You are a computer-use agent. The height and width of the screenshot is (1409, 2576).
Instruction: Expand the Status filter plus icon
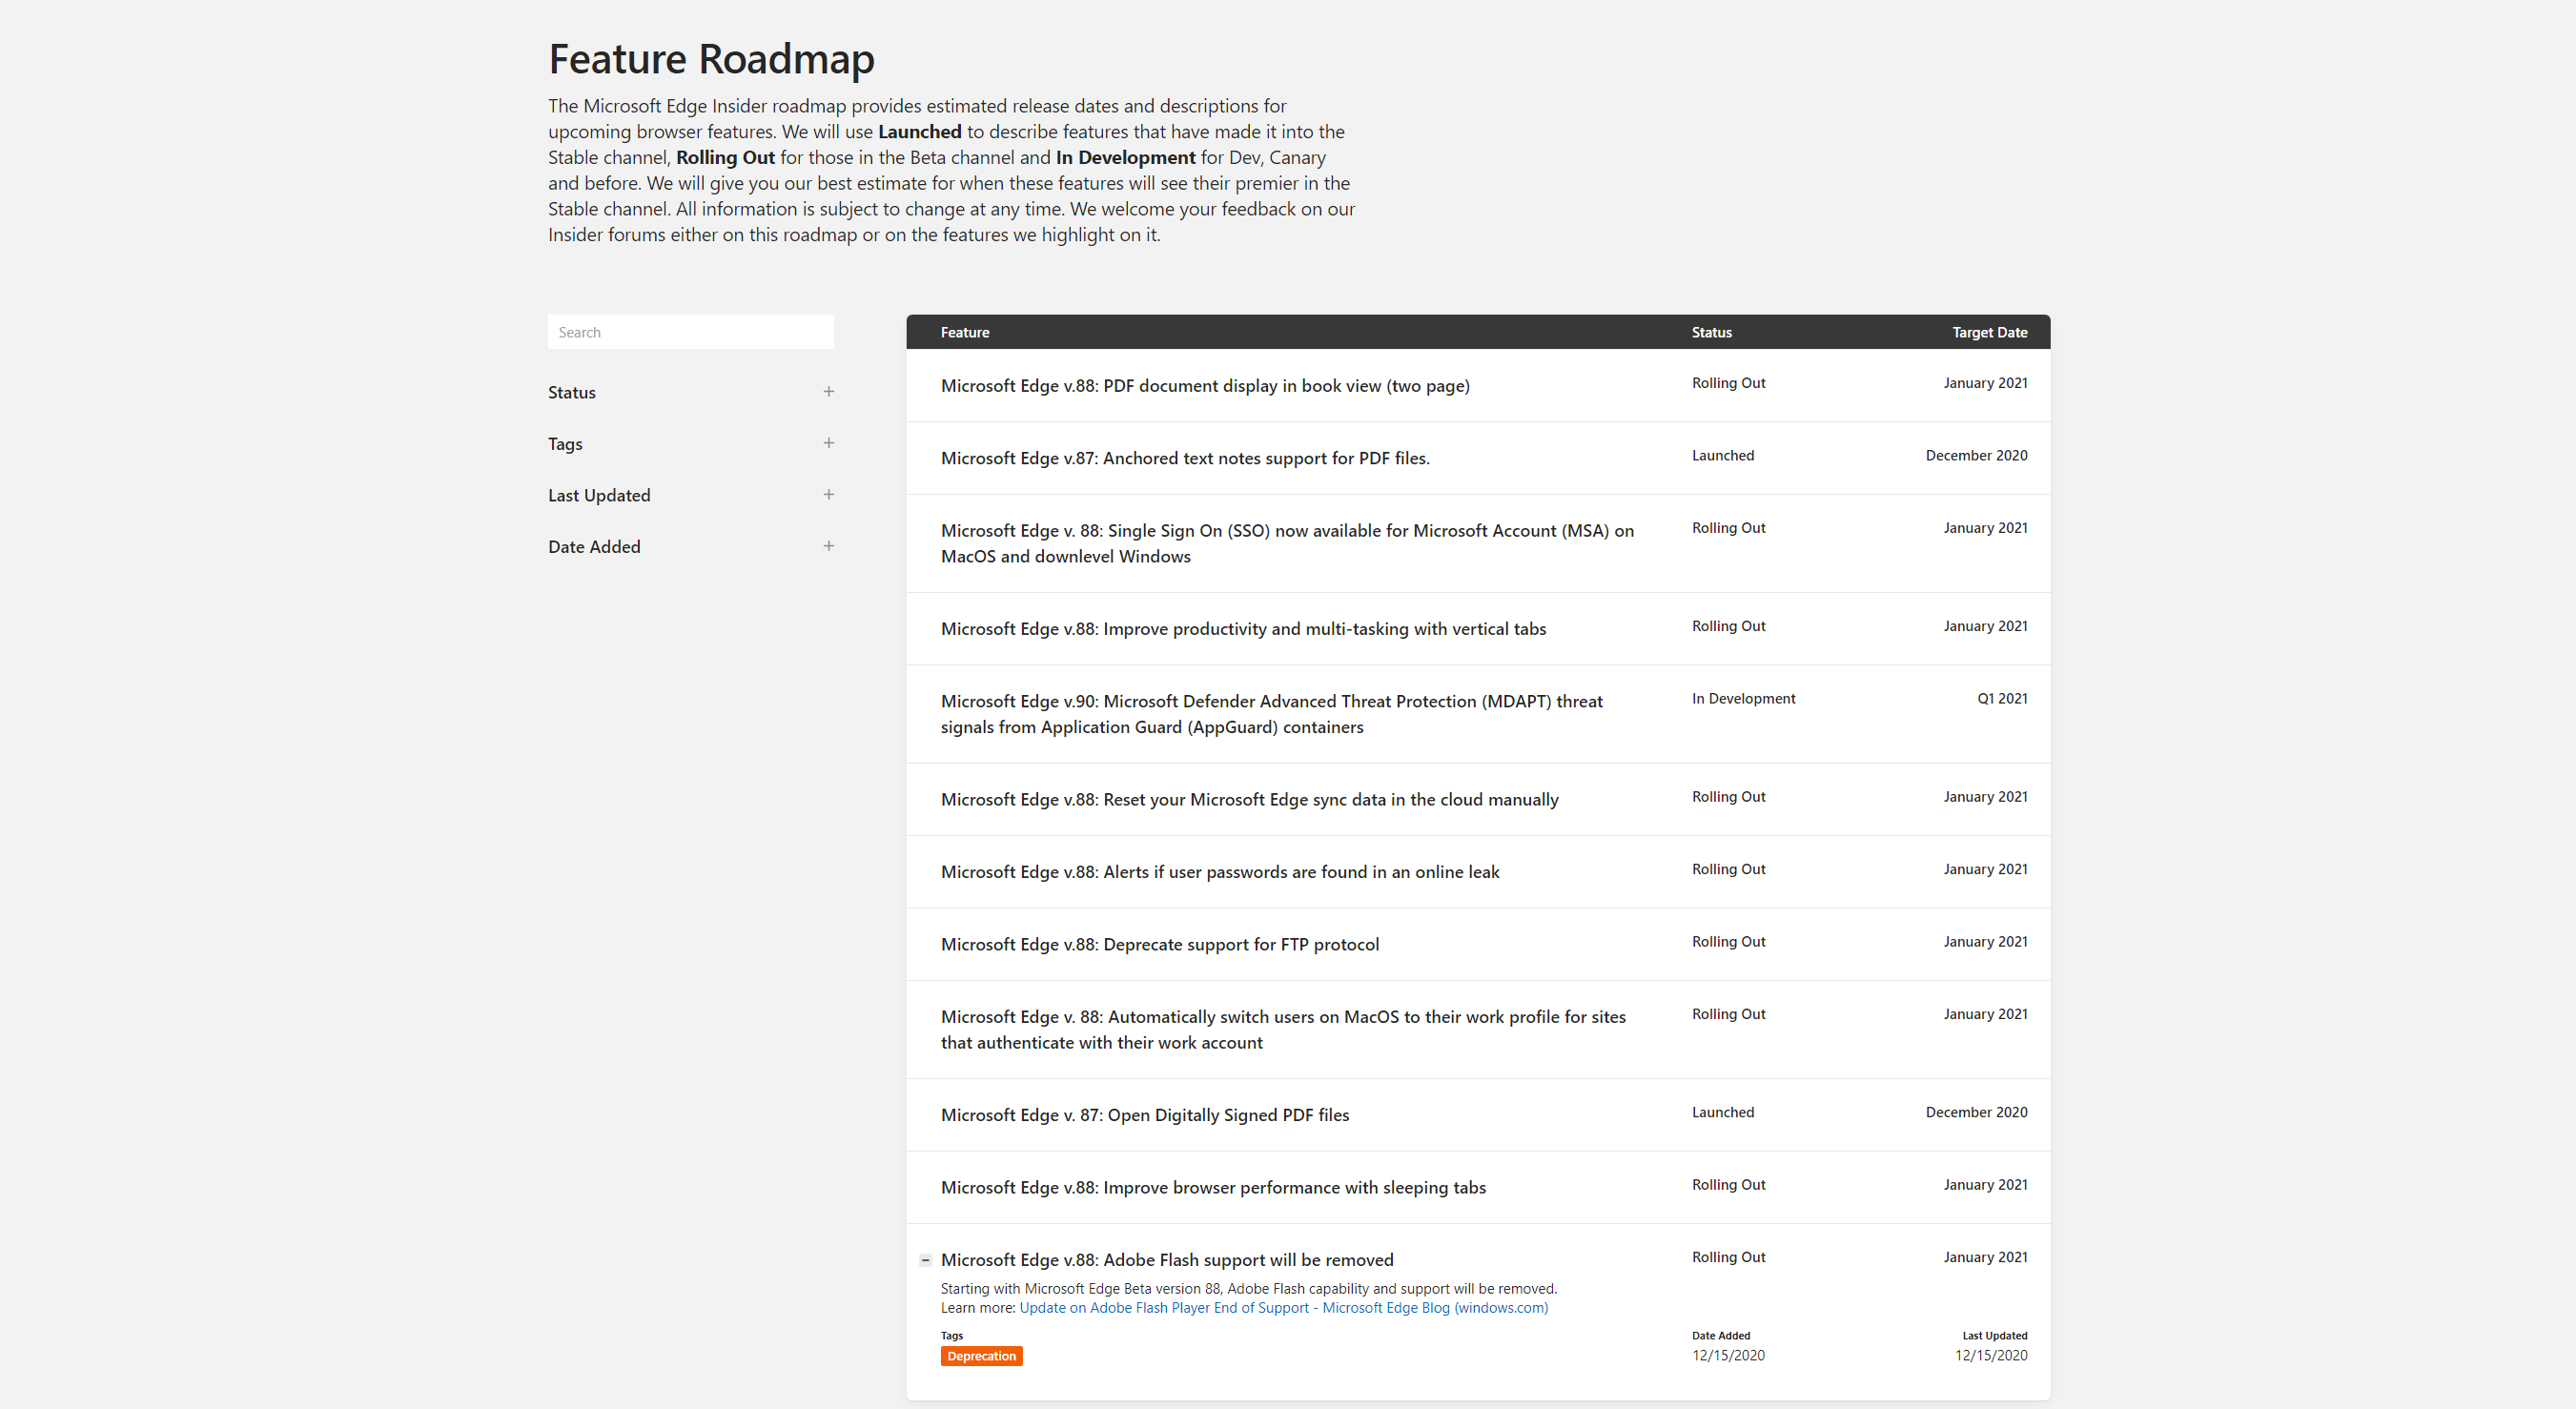[828, 392]
